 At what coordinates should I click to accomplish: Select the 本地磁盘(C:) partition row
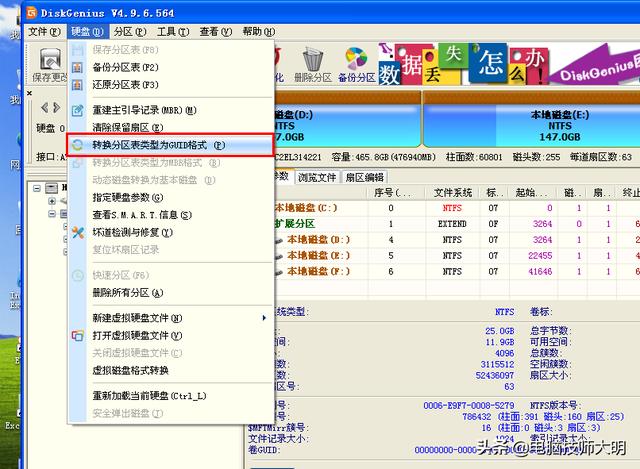[x=457, y=208]
